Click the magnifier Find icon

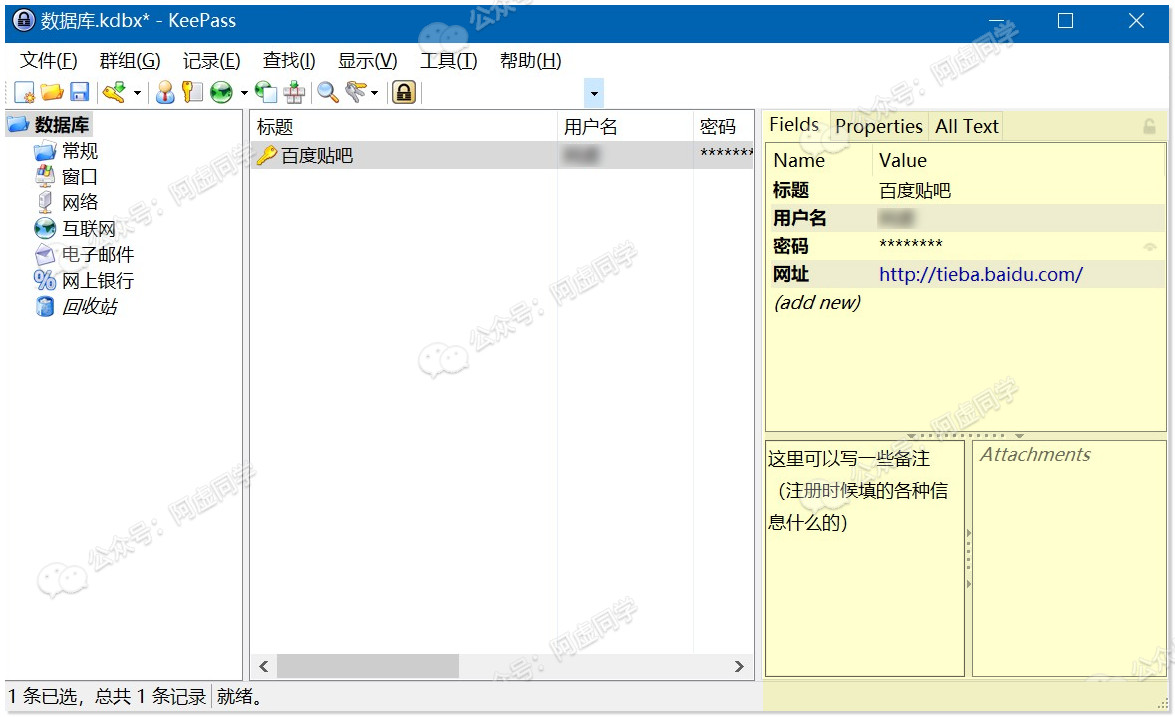pyautogui.click(x=327, y=92)
